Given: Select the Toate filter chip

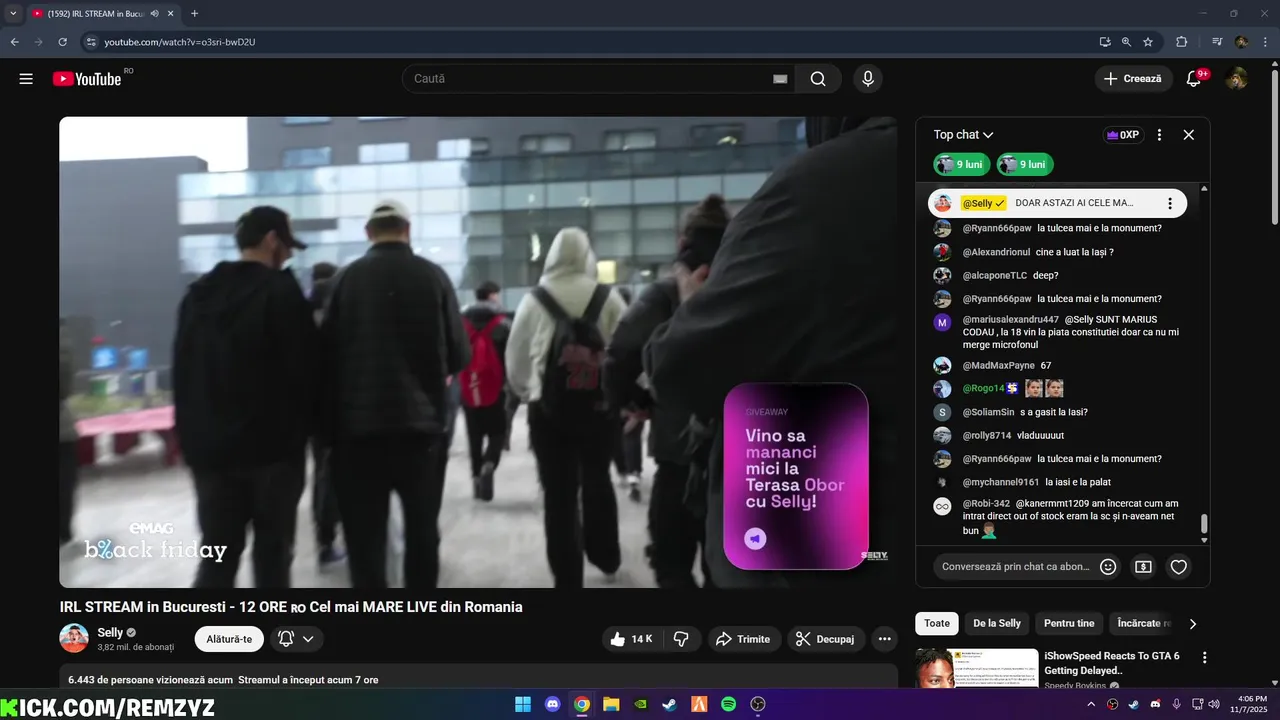Looking at the screenshot, I should tap(937, 623).
